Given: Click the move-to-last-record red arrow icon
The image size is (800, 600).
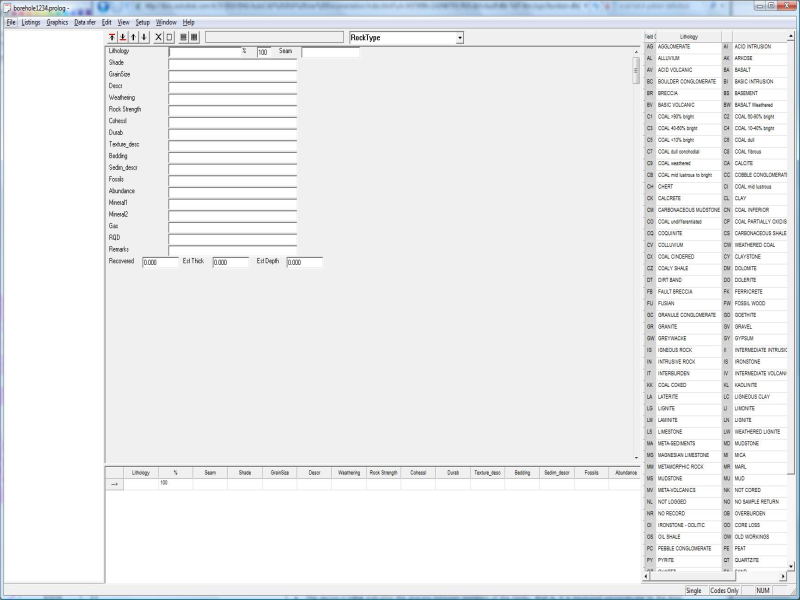Looking at the screenshot, I should 123,37.
